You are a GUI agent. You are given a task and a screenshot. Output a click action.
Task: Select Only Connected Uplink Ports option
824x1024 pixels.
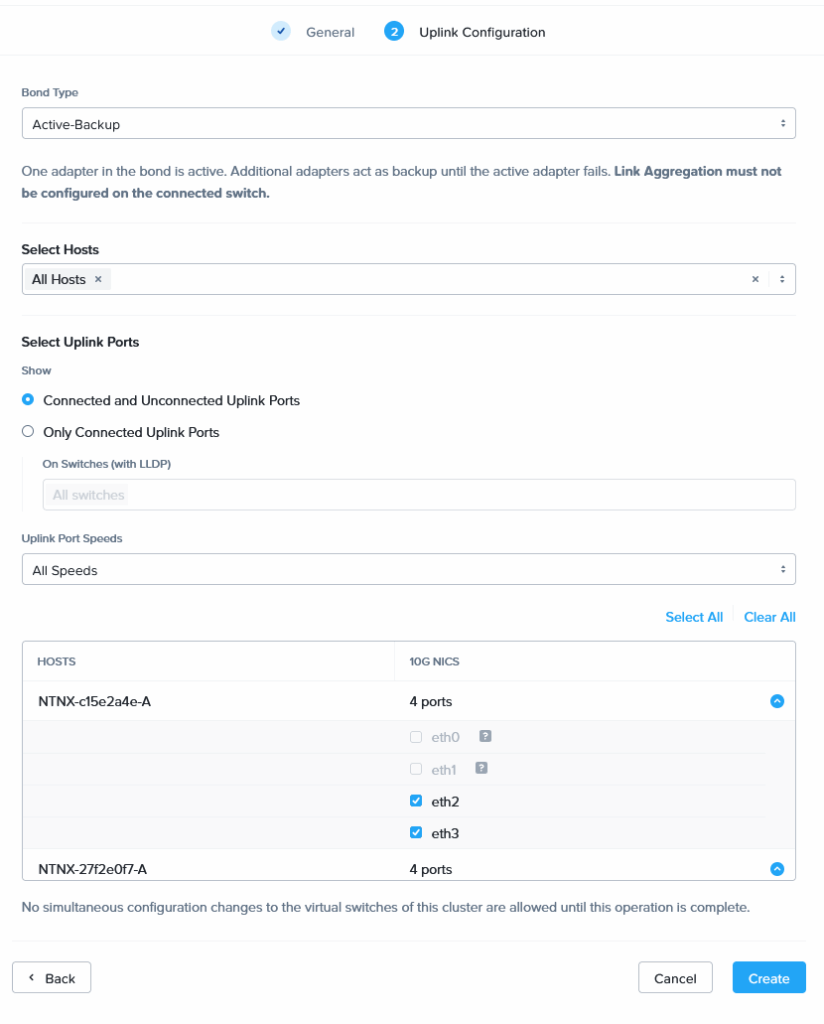pos(28,433)
